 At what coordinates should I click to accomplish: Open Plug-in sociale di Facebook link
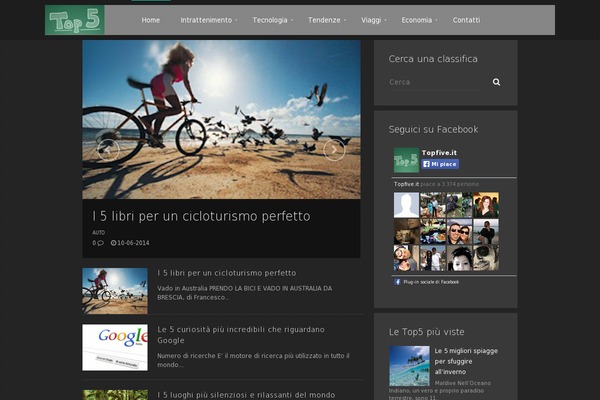click(431, 282)
